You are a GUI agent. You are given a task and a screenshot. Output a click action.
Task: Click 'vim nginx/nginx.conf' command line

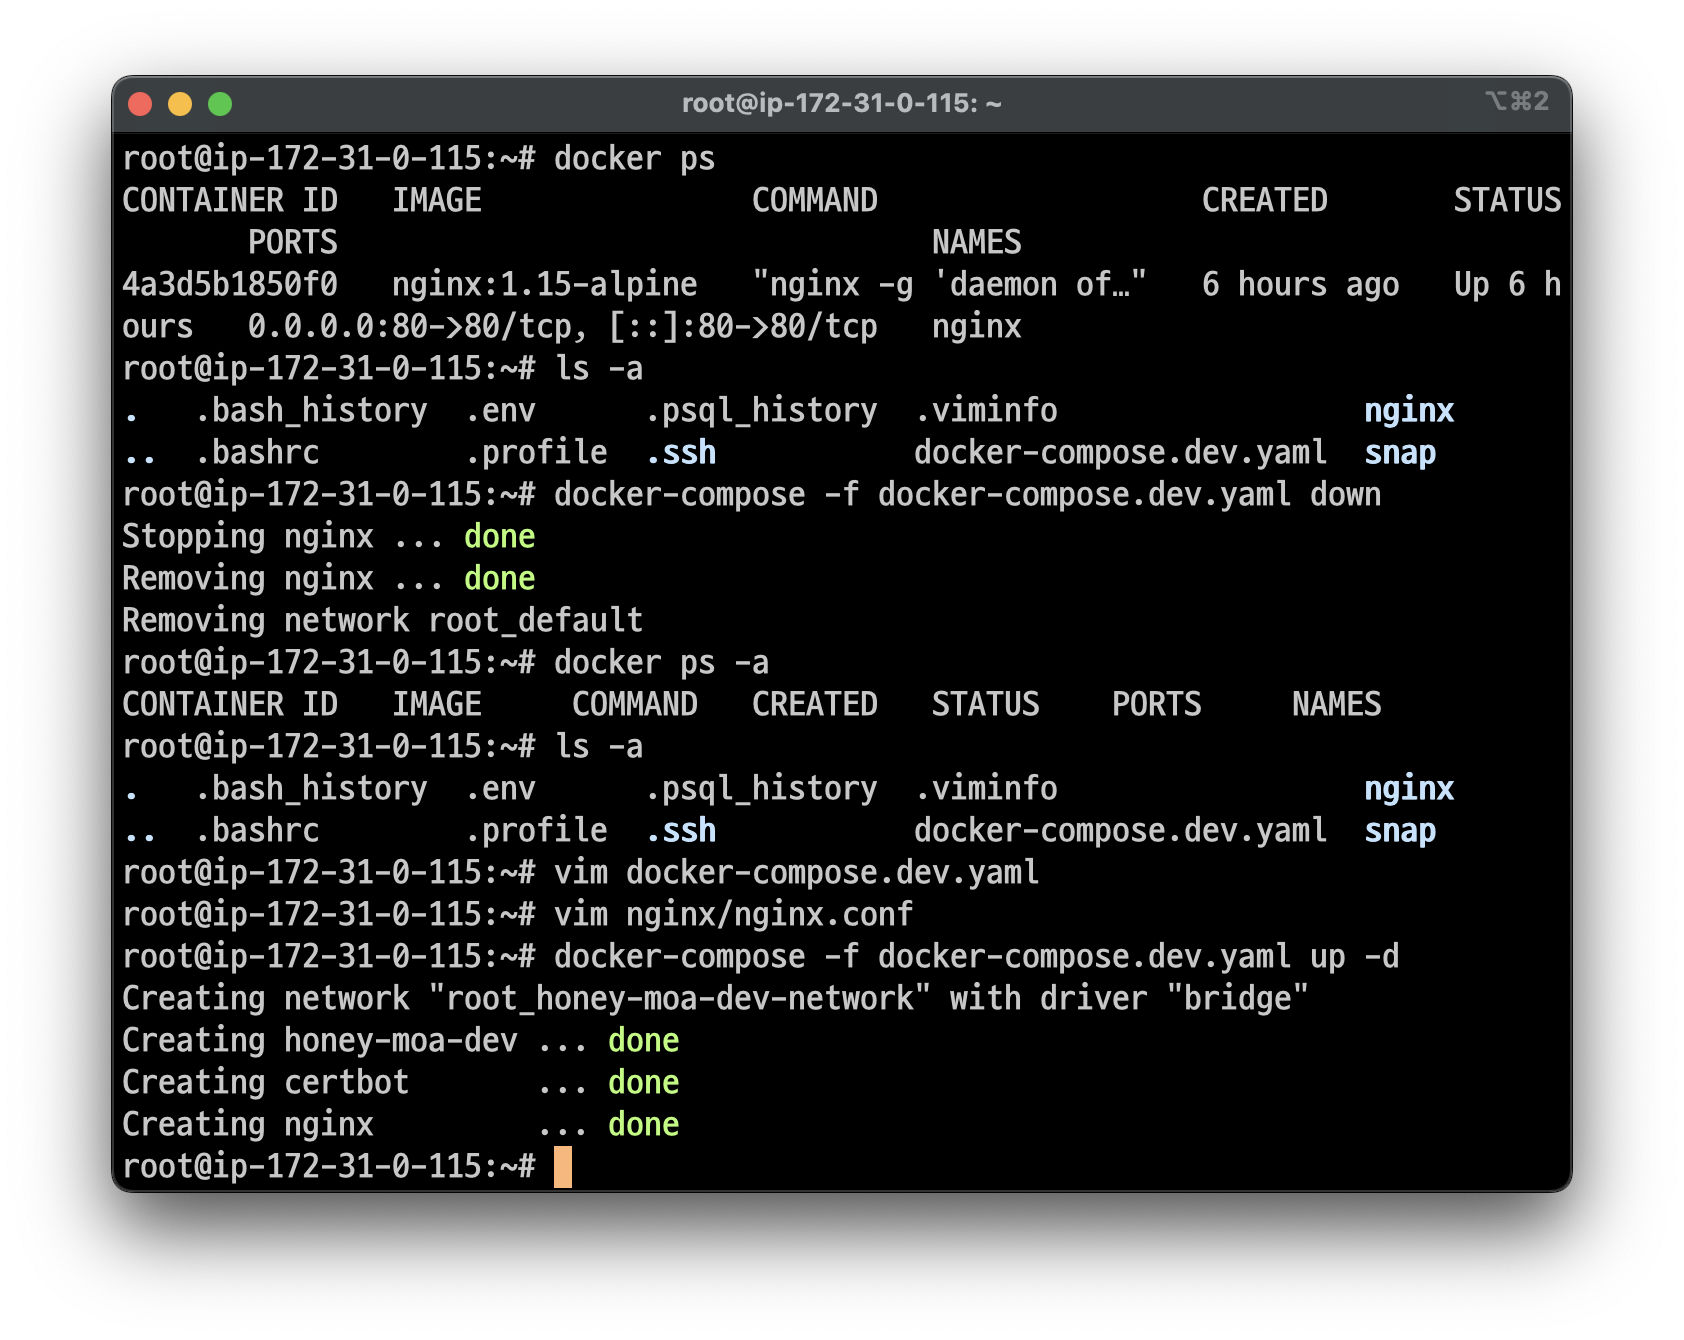tap(518, 914)
